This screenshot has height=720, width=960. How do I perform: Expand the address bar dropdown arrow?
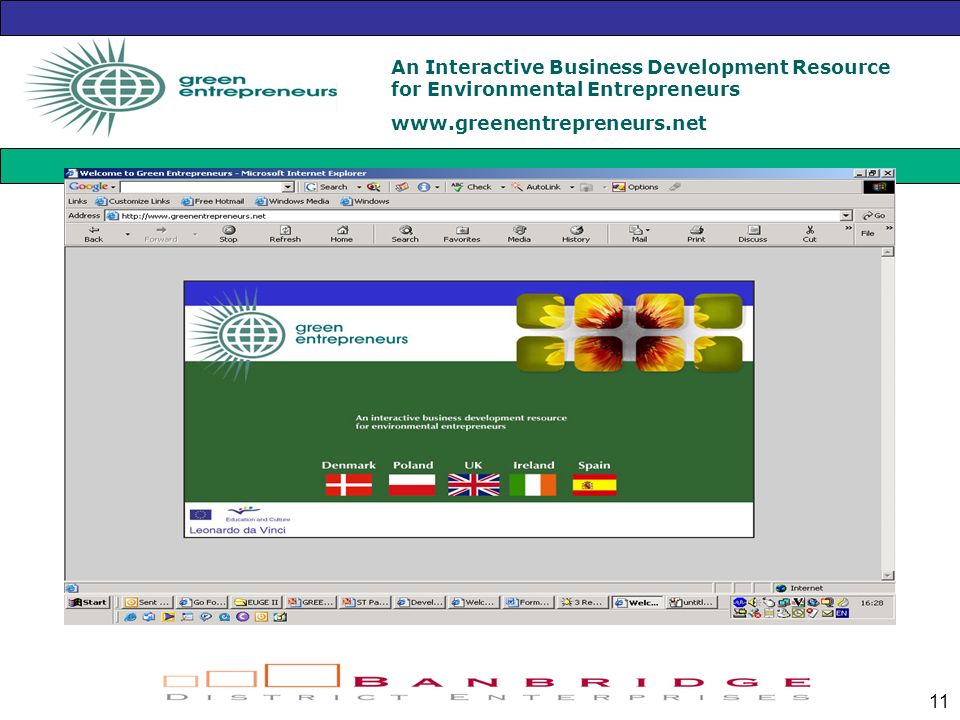[x=846, y=216]
